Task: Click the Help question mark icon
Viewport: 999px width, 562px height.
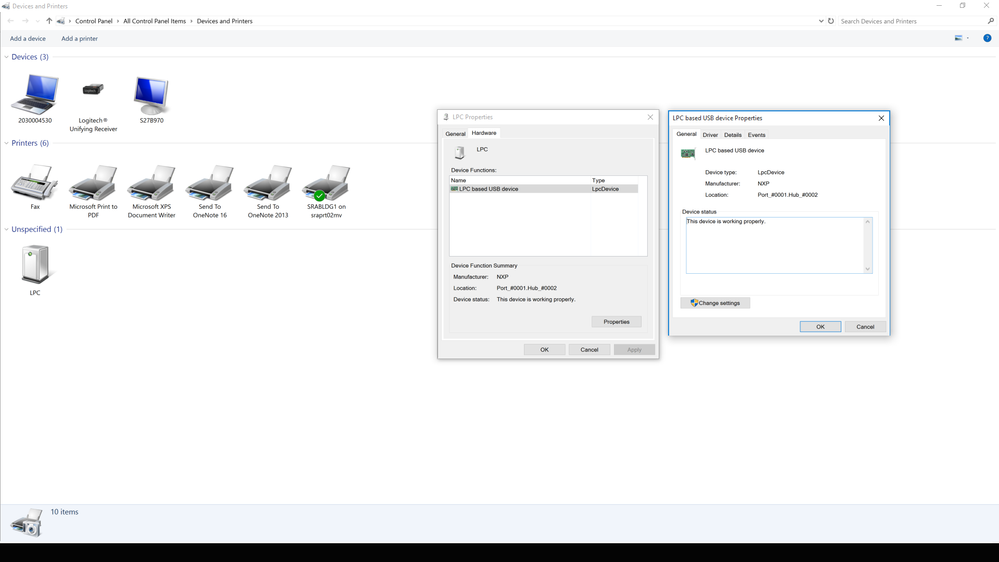Action: pos(987,38)
